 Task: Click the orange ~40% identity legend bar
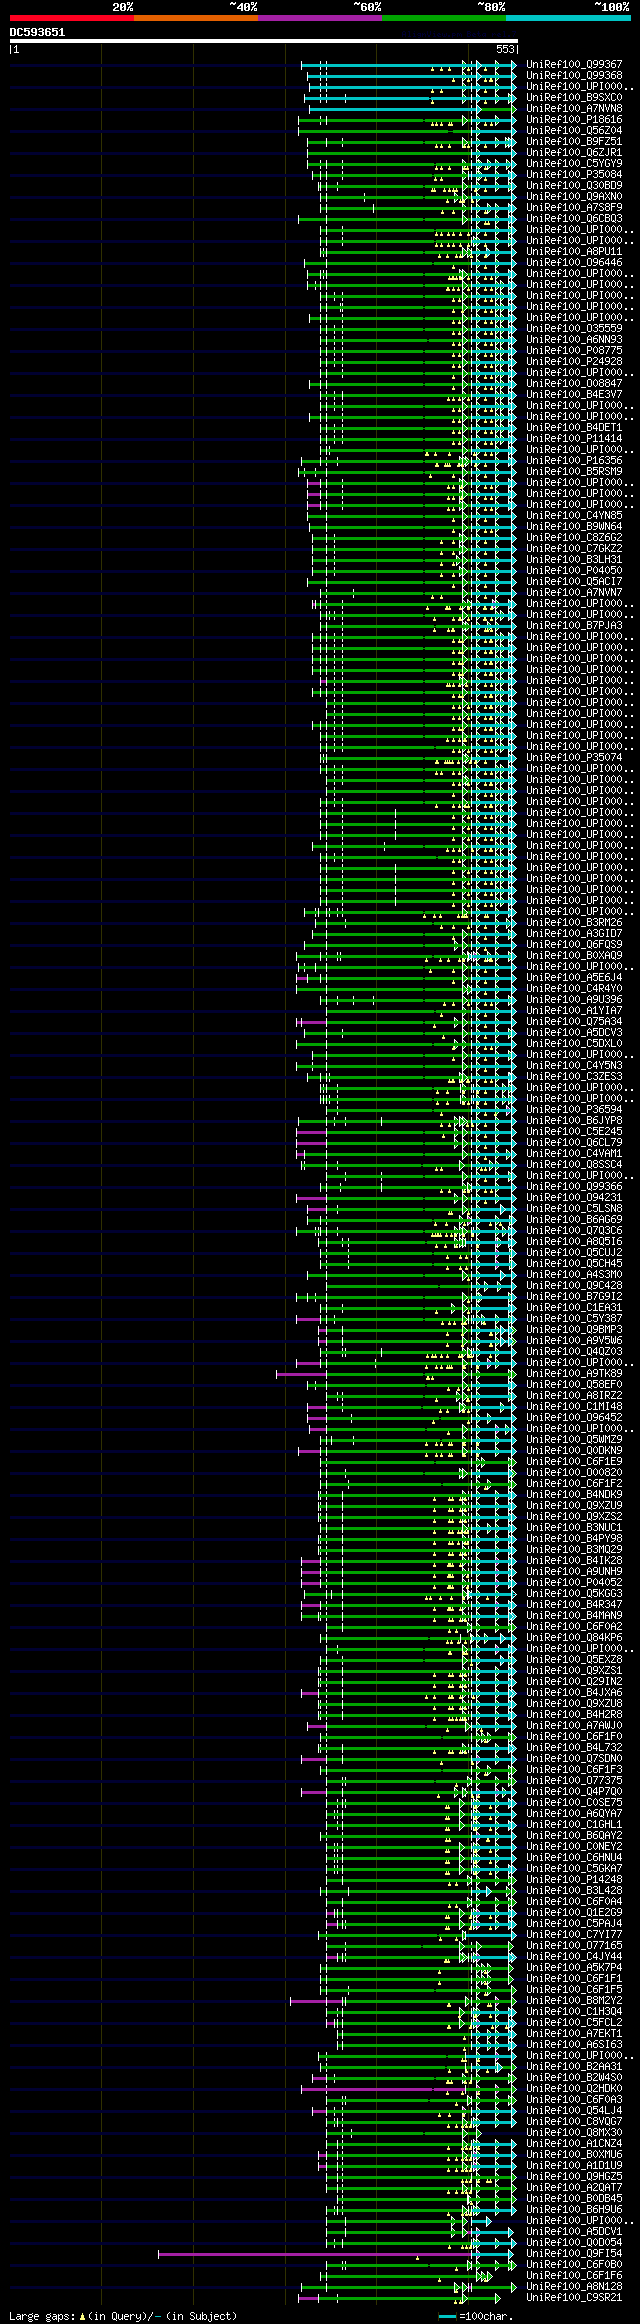coord(196,18)
